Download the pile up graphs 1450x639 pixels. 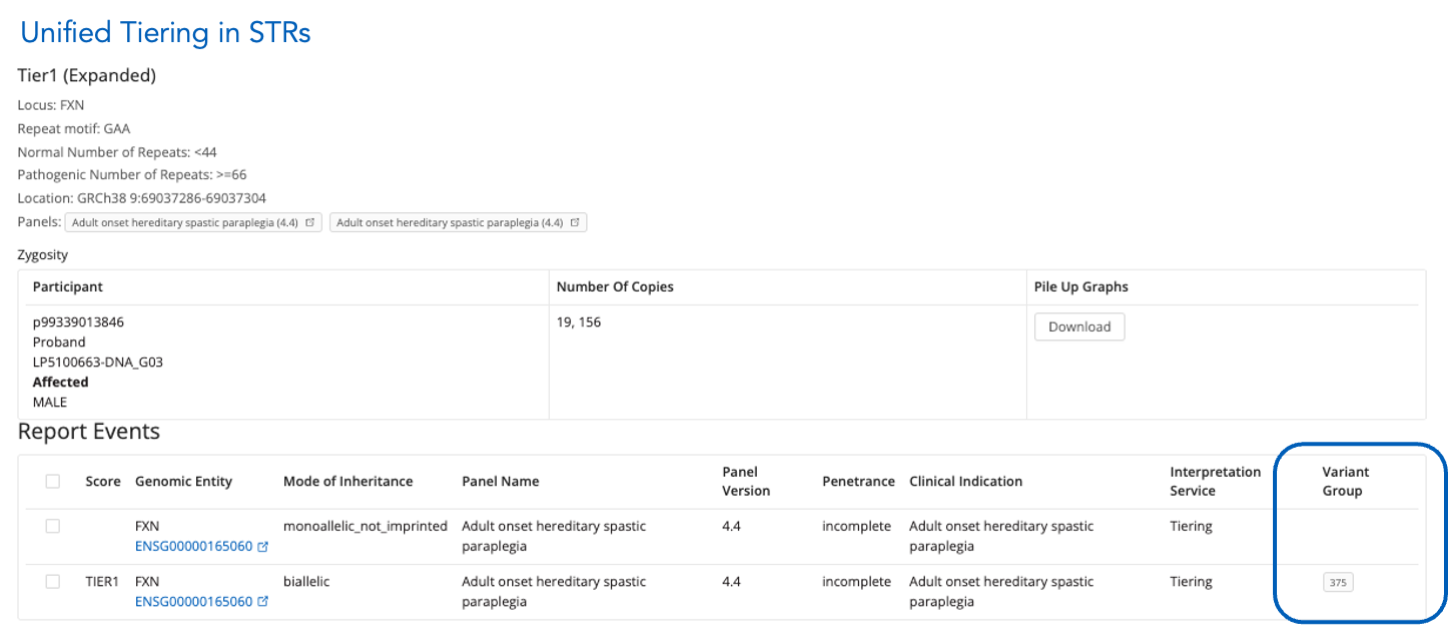(x=1079, y=327)
